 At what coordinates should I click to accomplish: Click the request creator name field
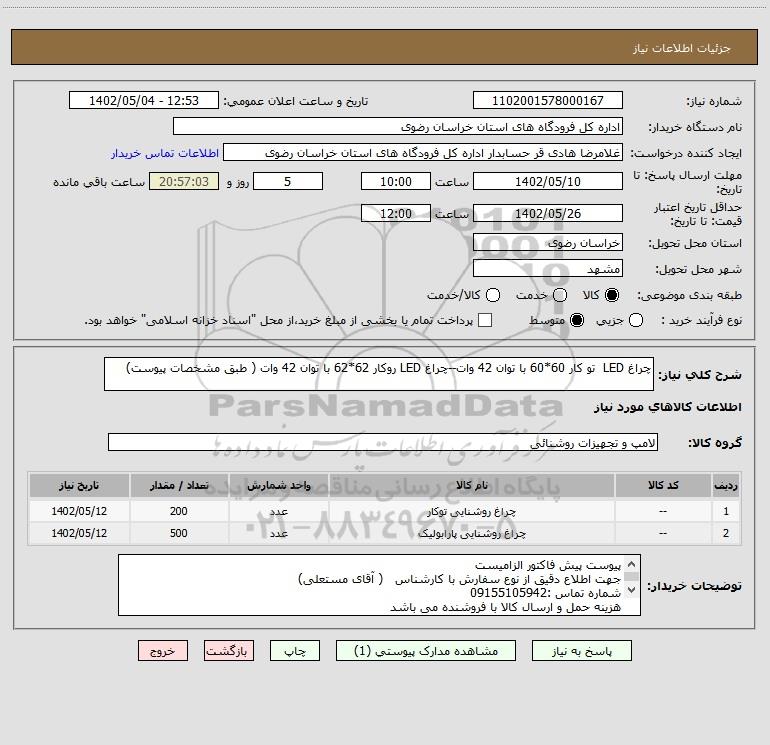pyautogui.click(x=423, y=153)
